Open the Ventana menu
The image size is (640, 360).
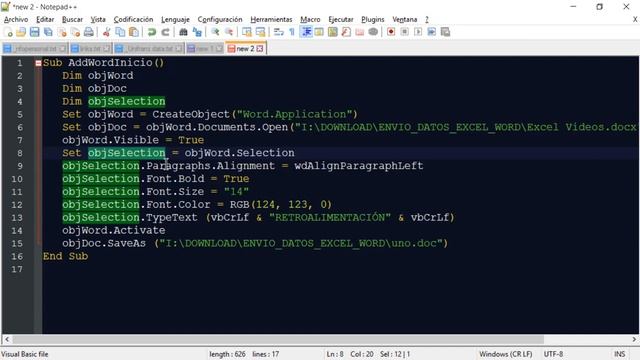404,19
